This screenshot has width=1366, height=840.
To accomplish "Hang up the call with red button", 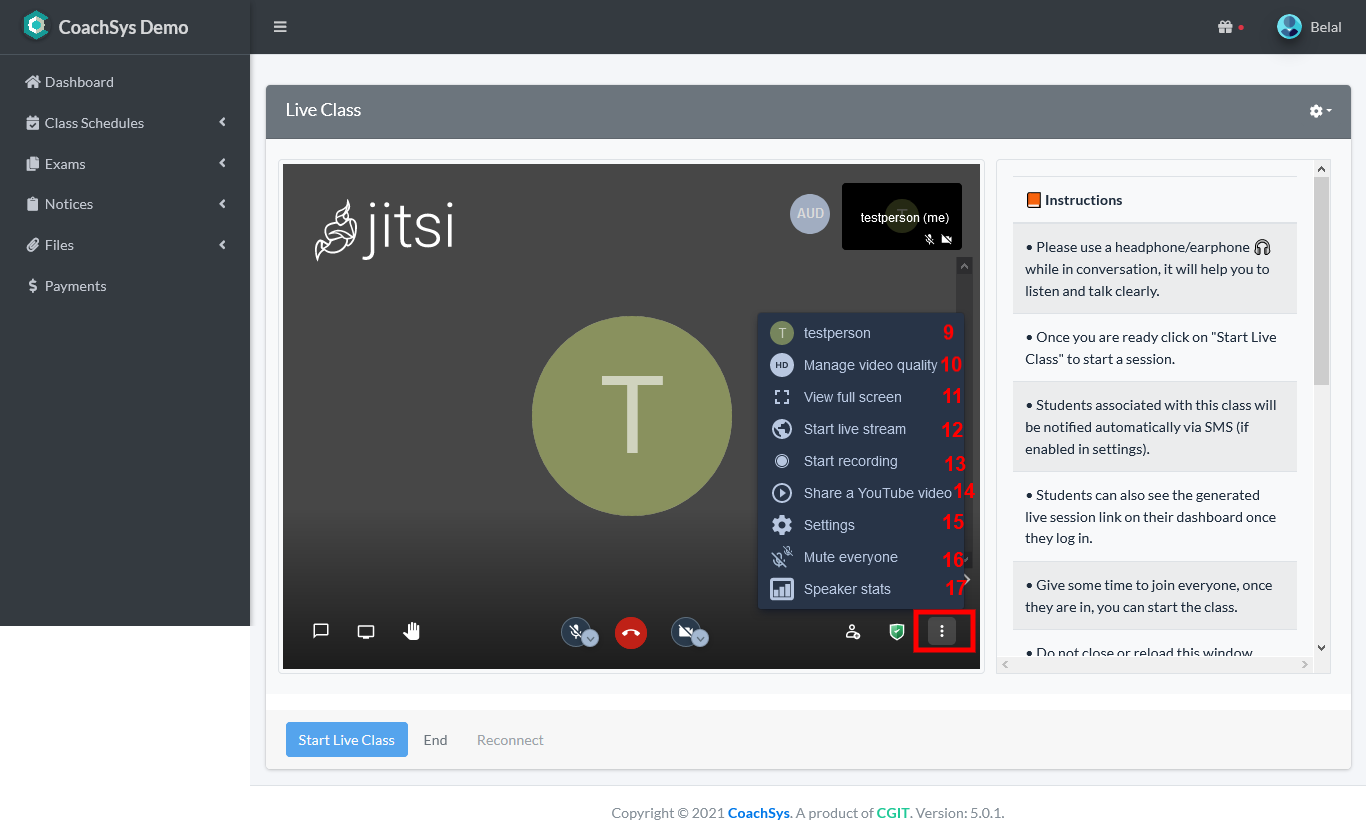I will 630,633.
